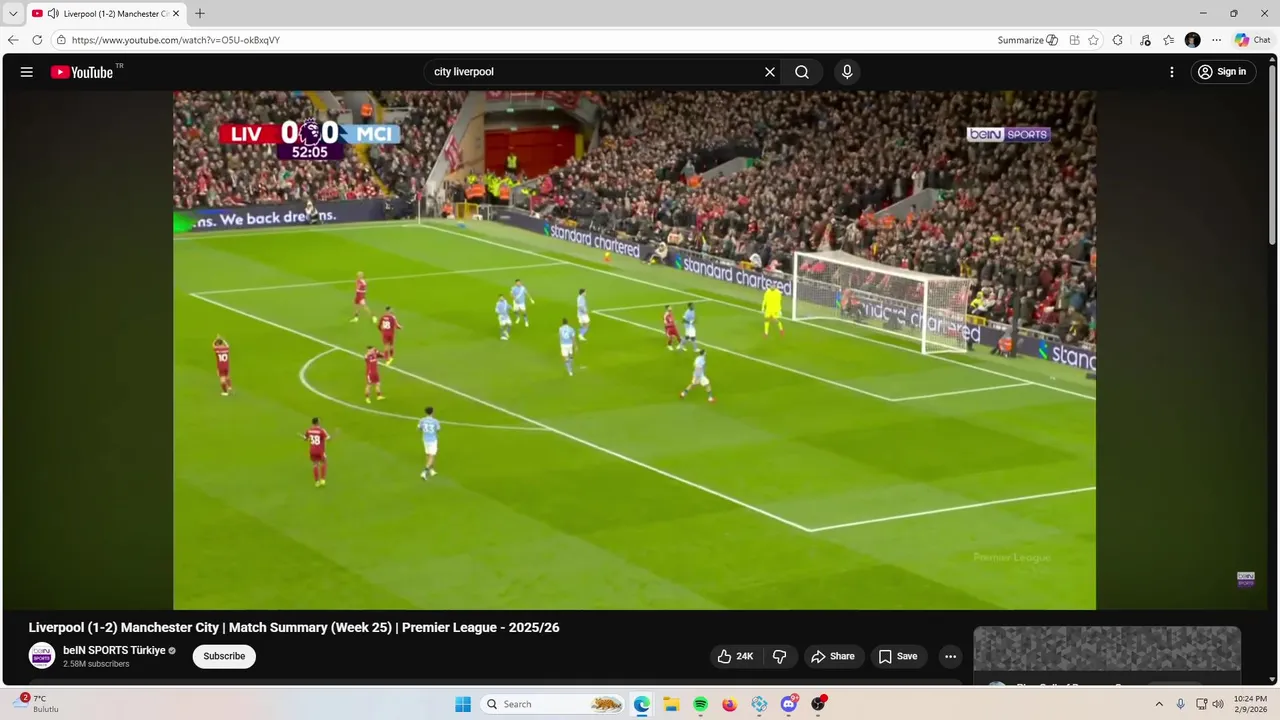This screenshot has height=720, width=1280.
Task: Click the taskbar Search box
Action: (552, 704)
